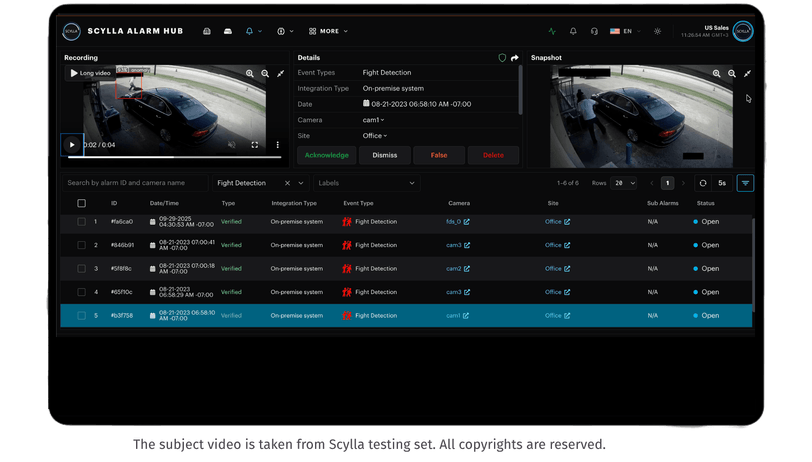Click the Snapshot image of the car
812x462 pixels.
[x=641, y=117]
